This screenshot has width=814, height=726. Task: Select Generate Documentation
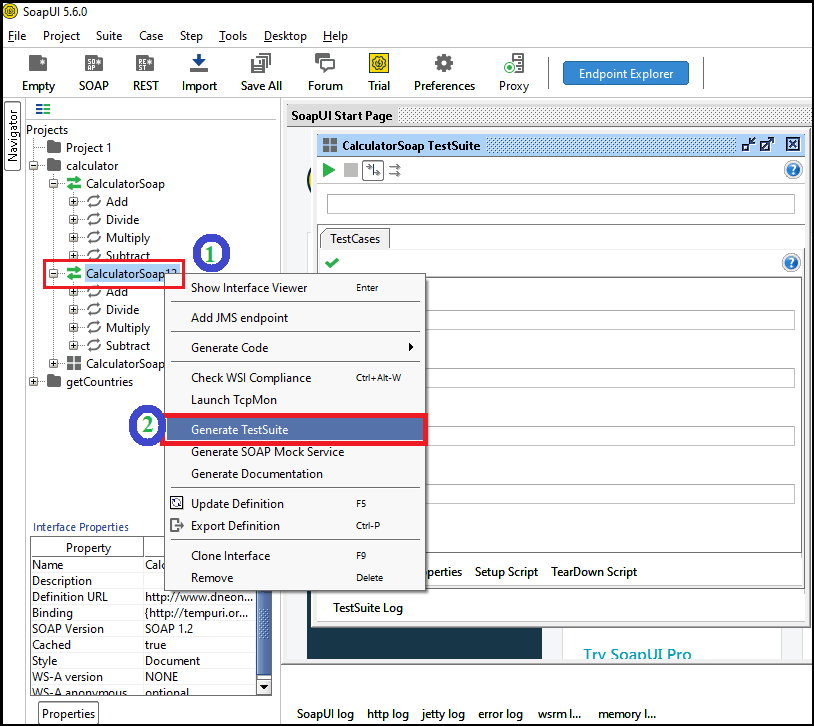(295, 474)
